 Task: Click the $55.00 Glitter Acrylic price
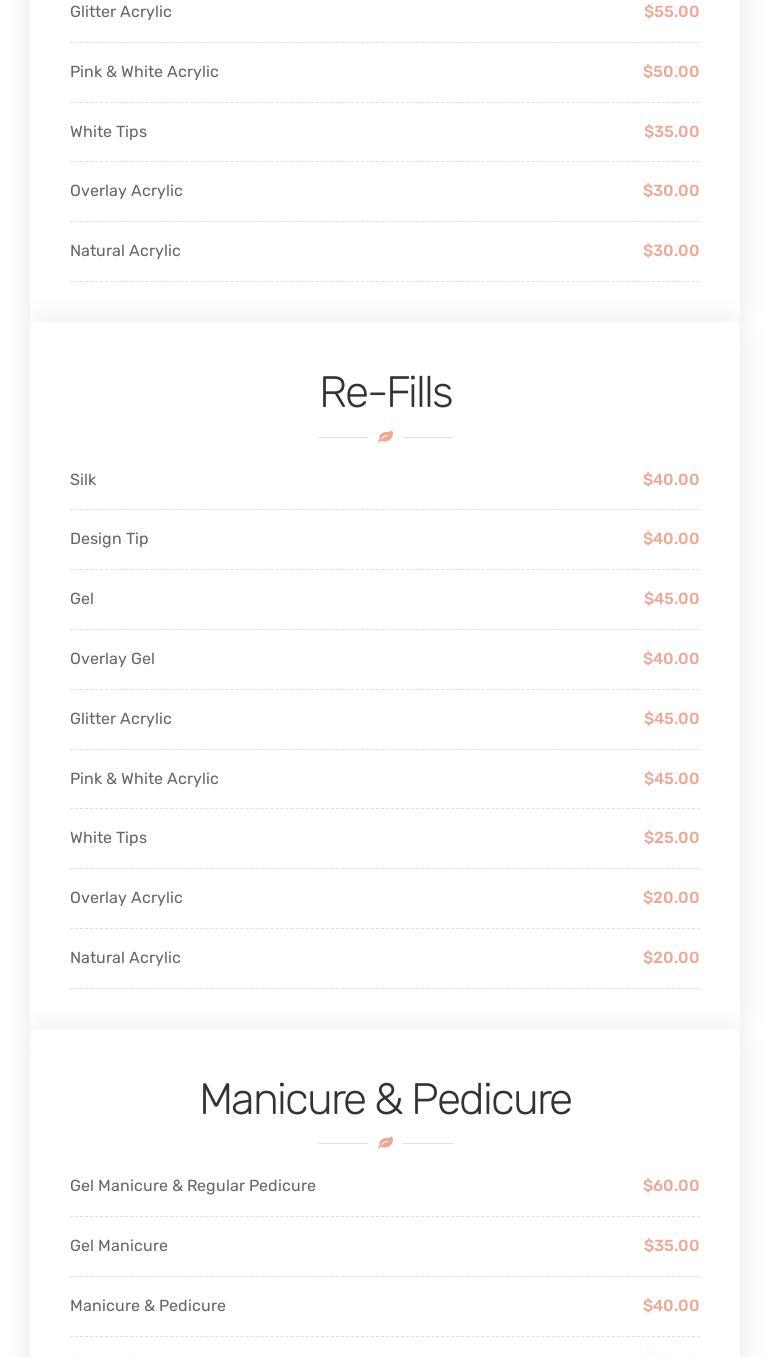pyautogui.click(x=671, y=12)
